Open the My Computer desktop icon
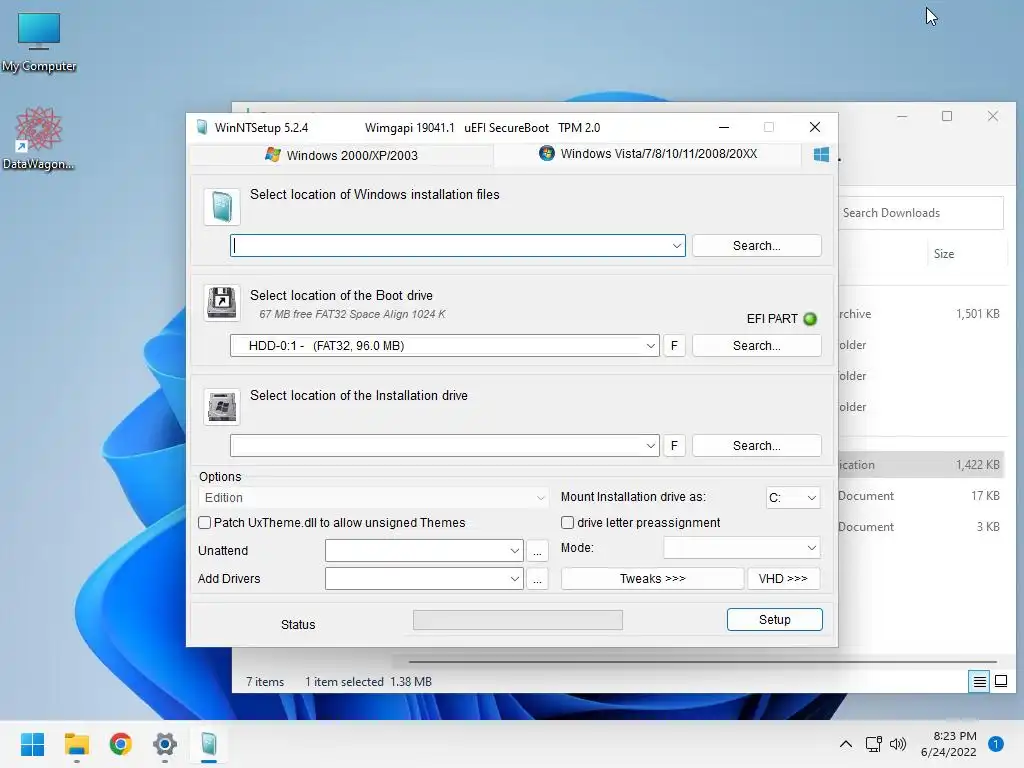 point(39,42)
